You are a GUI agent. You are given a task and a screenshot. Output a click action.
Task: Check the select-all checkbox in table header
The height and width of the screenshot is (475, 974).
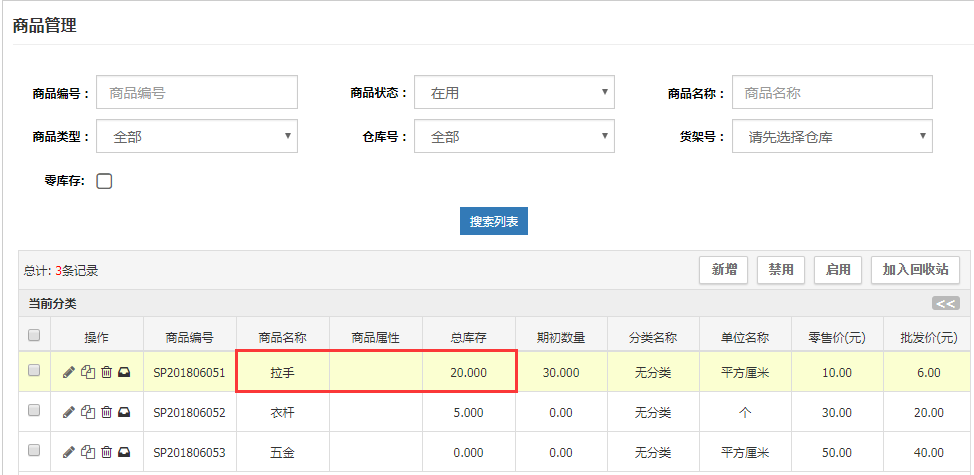(34, 335)
